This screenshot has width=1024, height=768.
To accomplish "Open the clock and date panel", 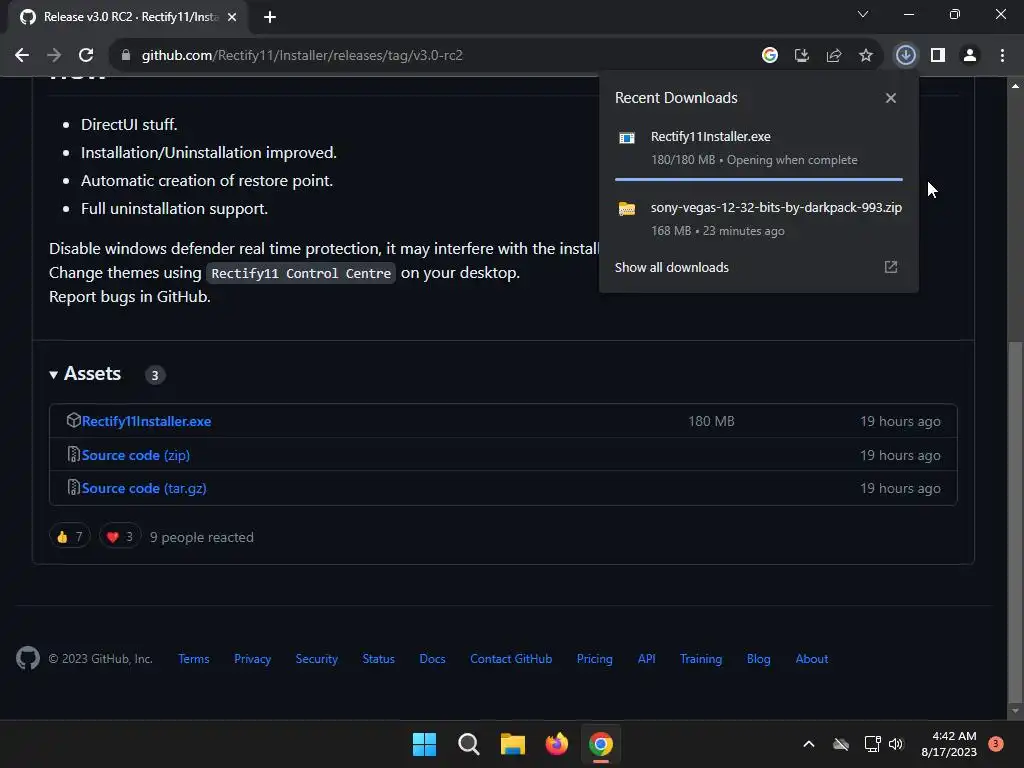I will point(948,744).
